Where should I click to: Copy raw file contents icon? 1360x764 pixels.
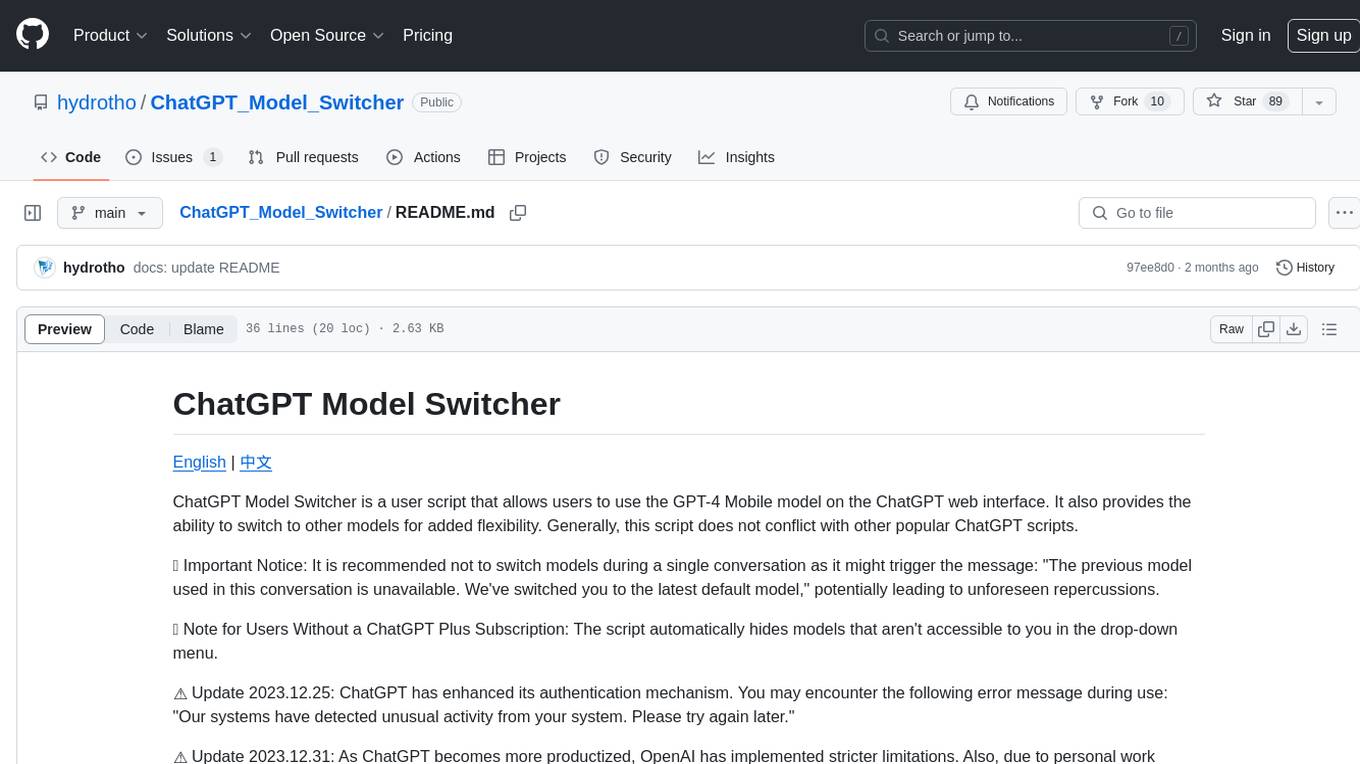click(1266, 329)
